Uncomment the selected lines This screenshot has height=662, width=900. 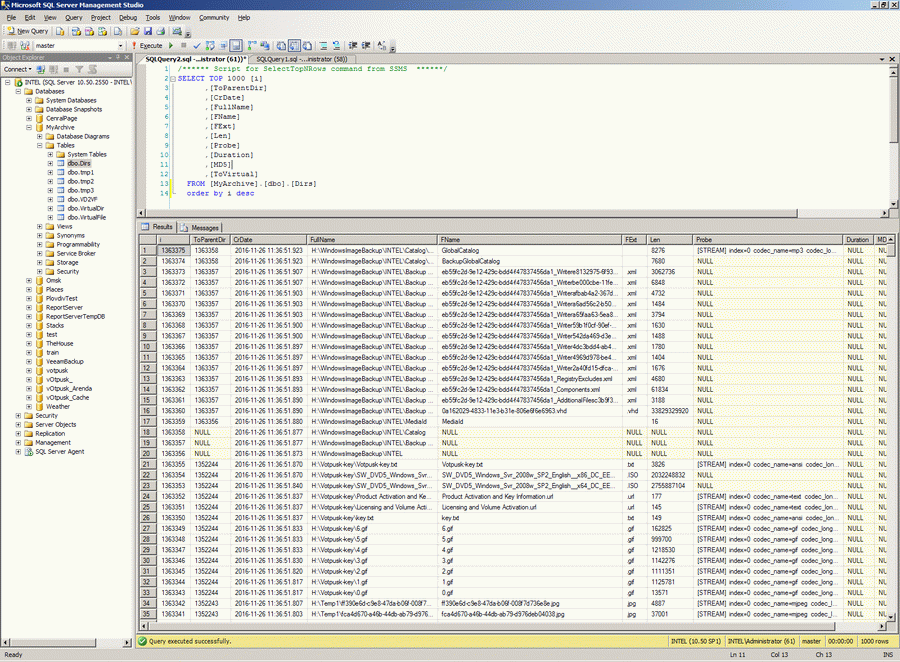[x=336, y=45]
